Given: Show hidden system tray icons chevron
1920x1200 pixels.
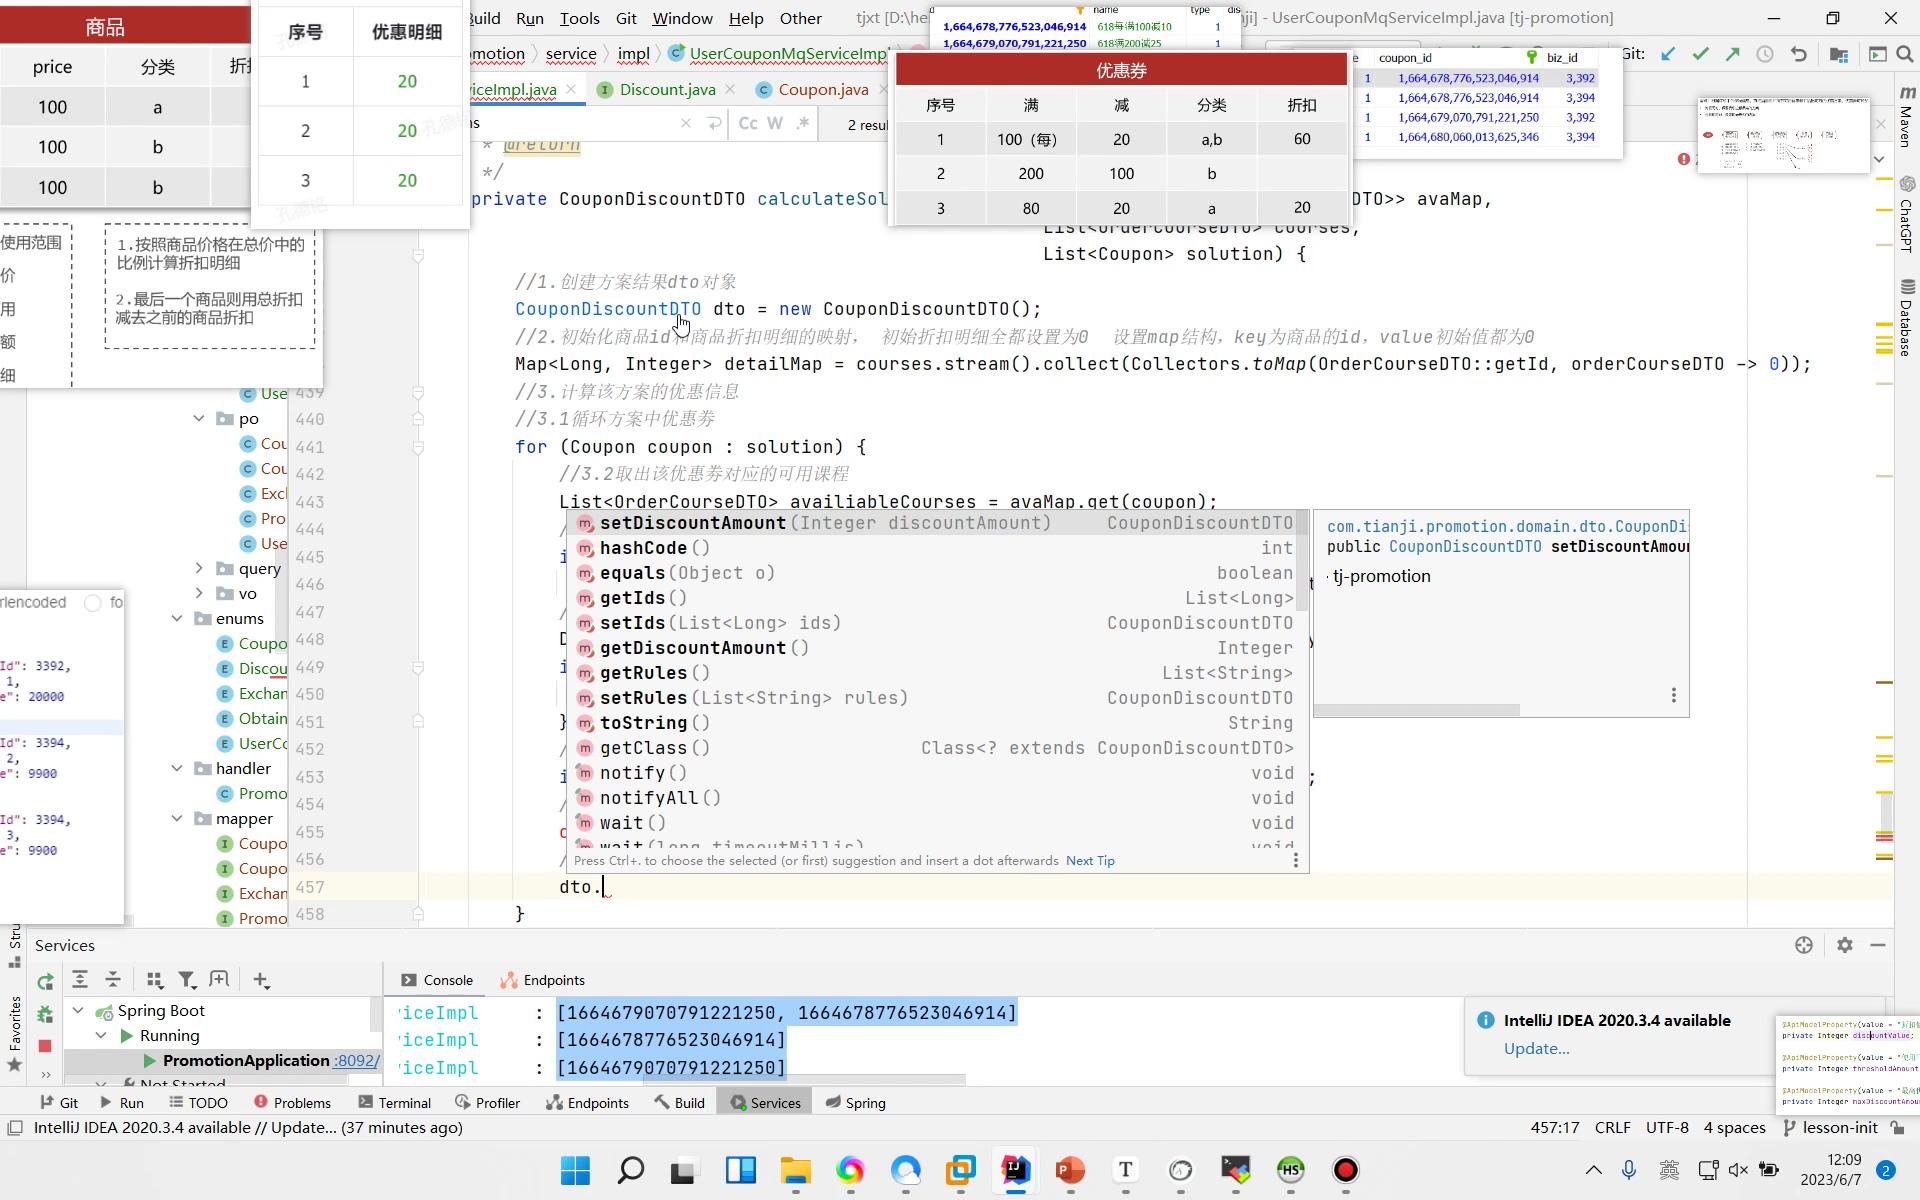Looking at the screenshot, I should pos(1594,1170).
